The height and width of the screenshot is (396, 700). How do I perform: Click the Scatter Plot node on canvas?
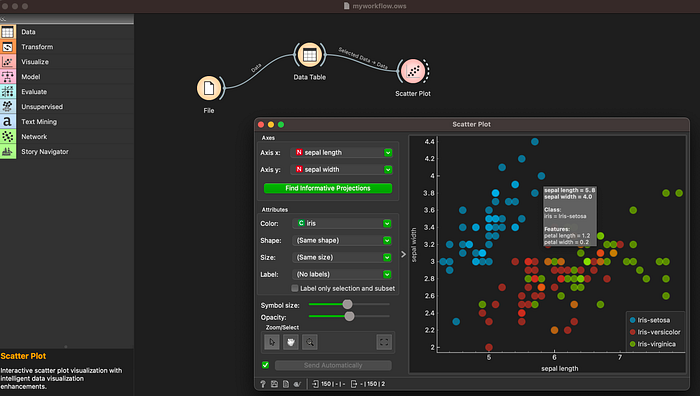(x=412, y=71)
